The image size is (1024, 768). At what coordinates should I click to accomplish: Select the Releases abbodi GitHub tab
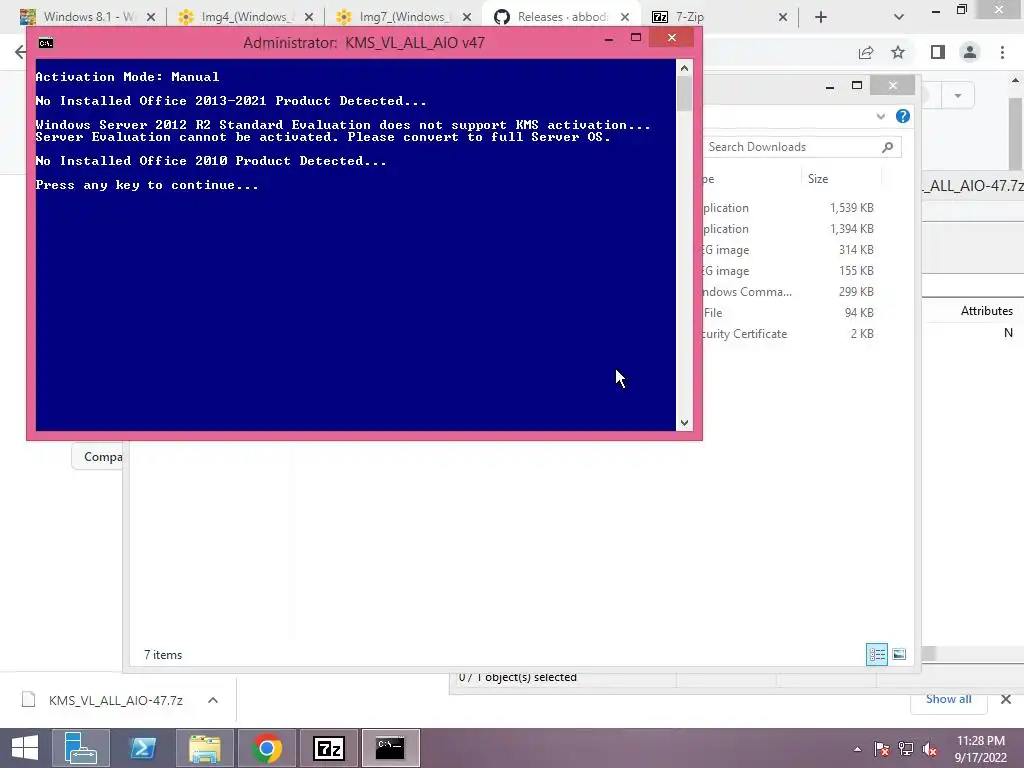[560, 17]
